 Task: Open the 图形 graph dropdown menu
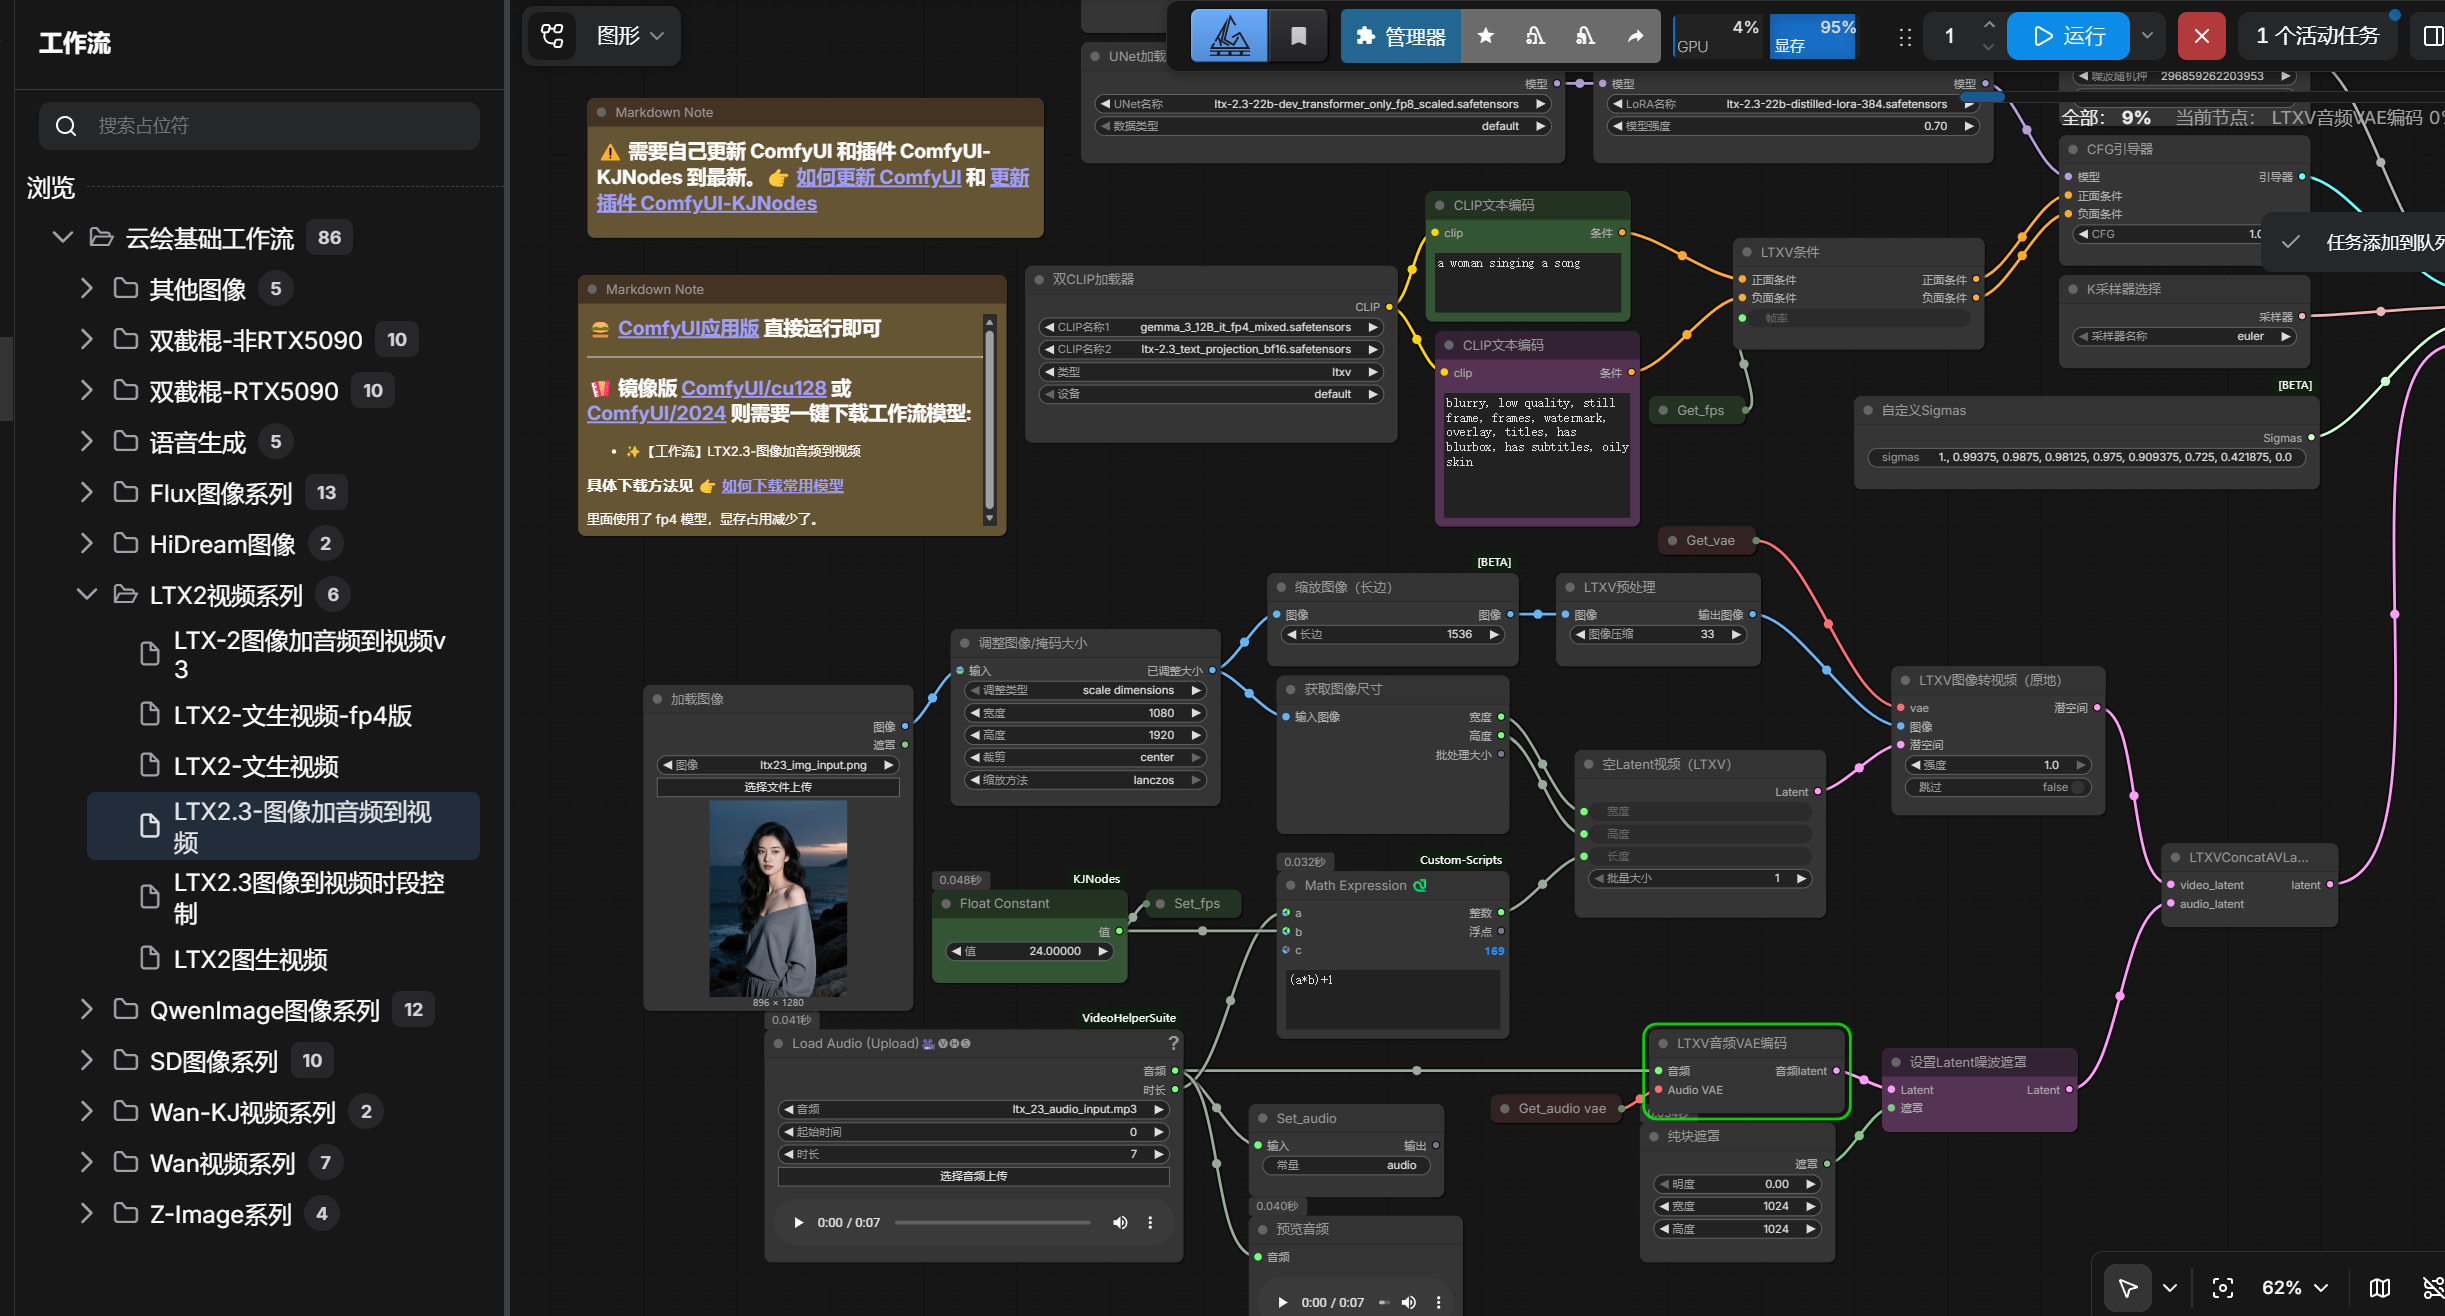tap(629, 37)
